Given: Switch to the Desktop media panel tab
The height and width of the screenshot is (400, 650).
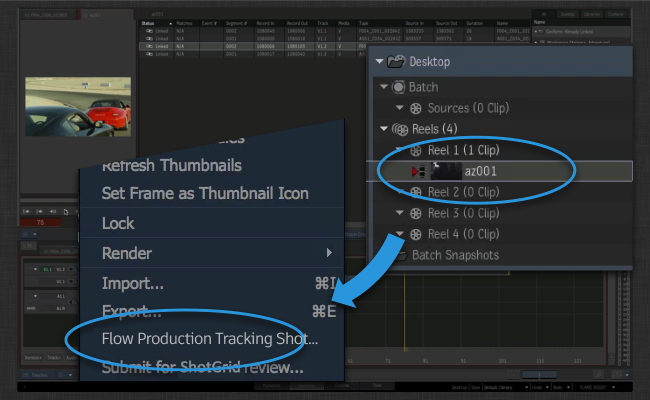Looking at the screenshot, I should pyautogui.click(x=568, y=14).
